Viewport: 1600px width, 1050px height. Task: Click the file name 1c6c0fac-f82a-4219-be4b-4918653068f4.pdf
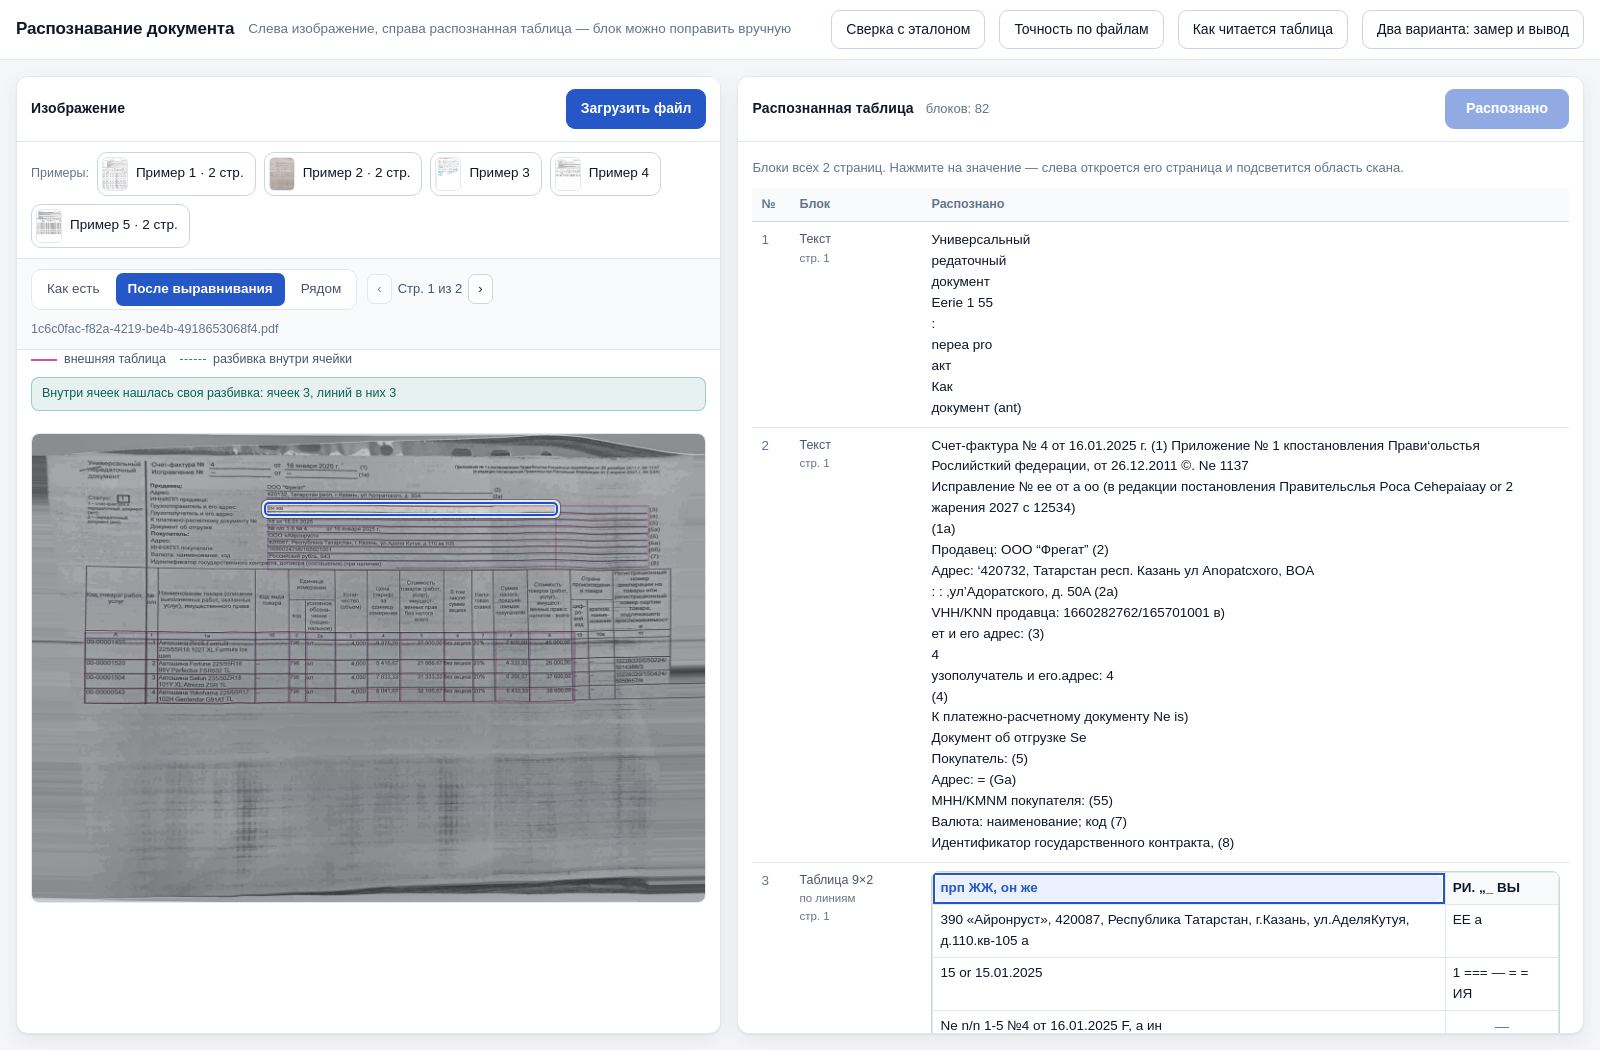pyautogui.click(x=155, y=329)
